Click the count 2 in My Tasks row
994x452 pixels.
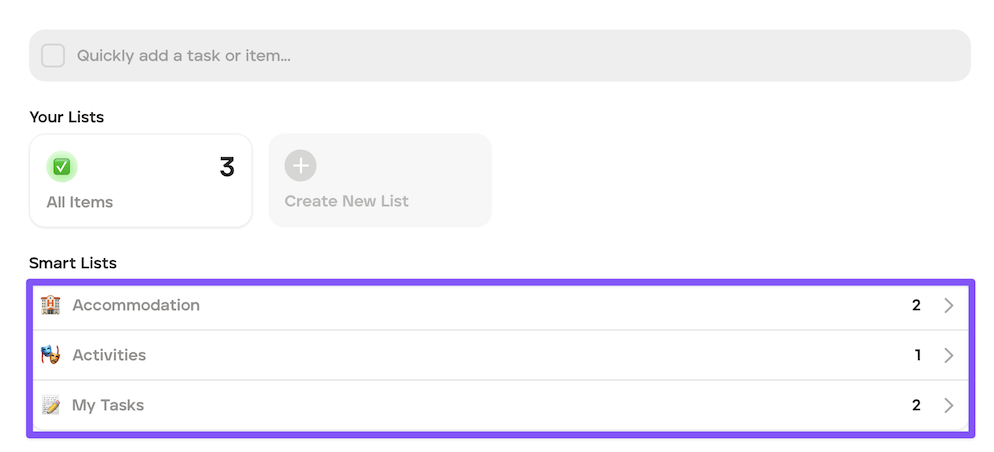tap(916, 406)
